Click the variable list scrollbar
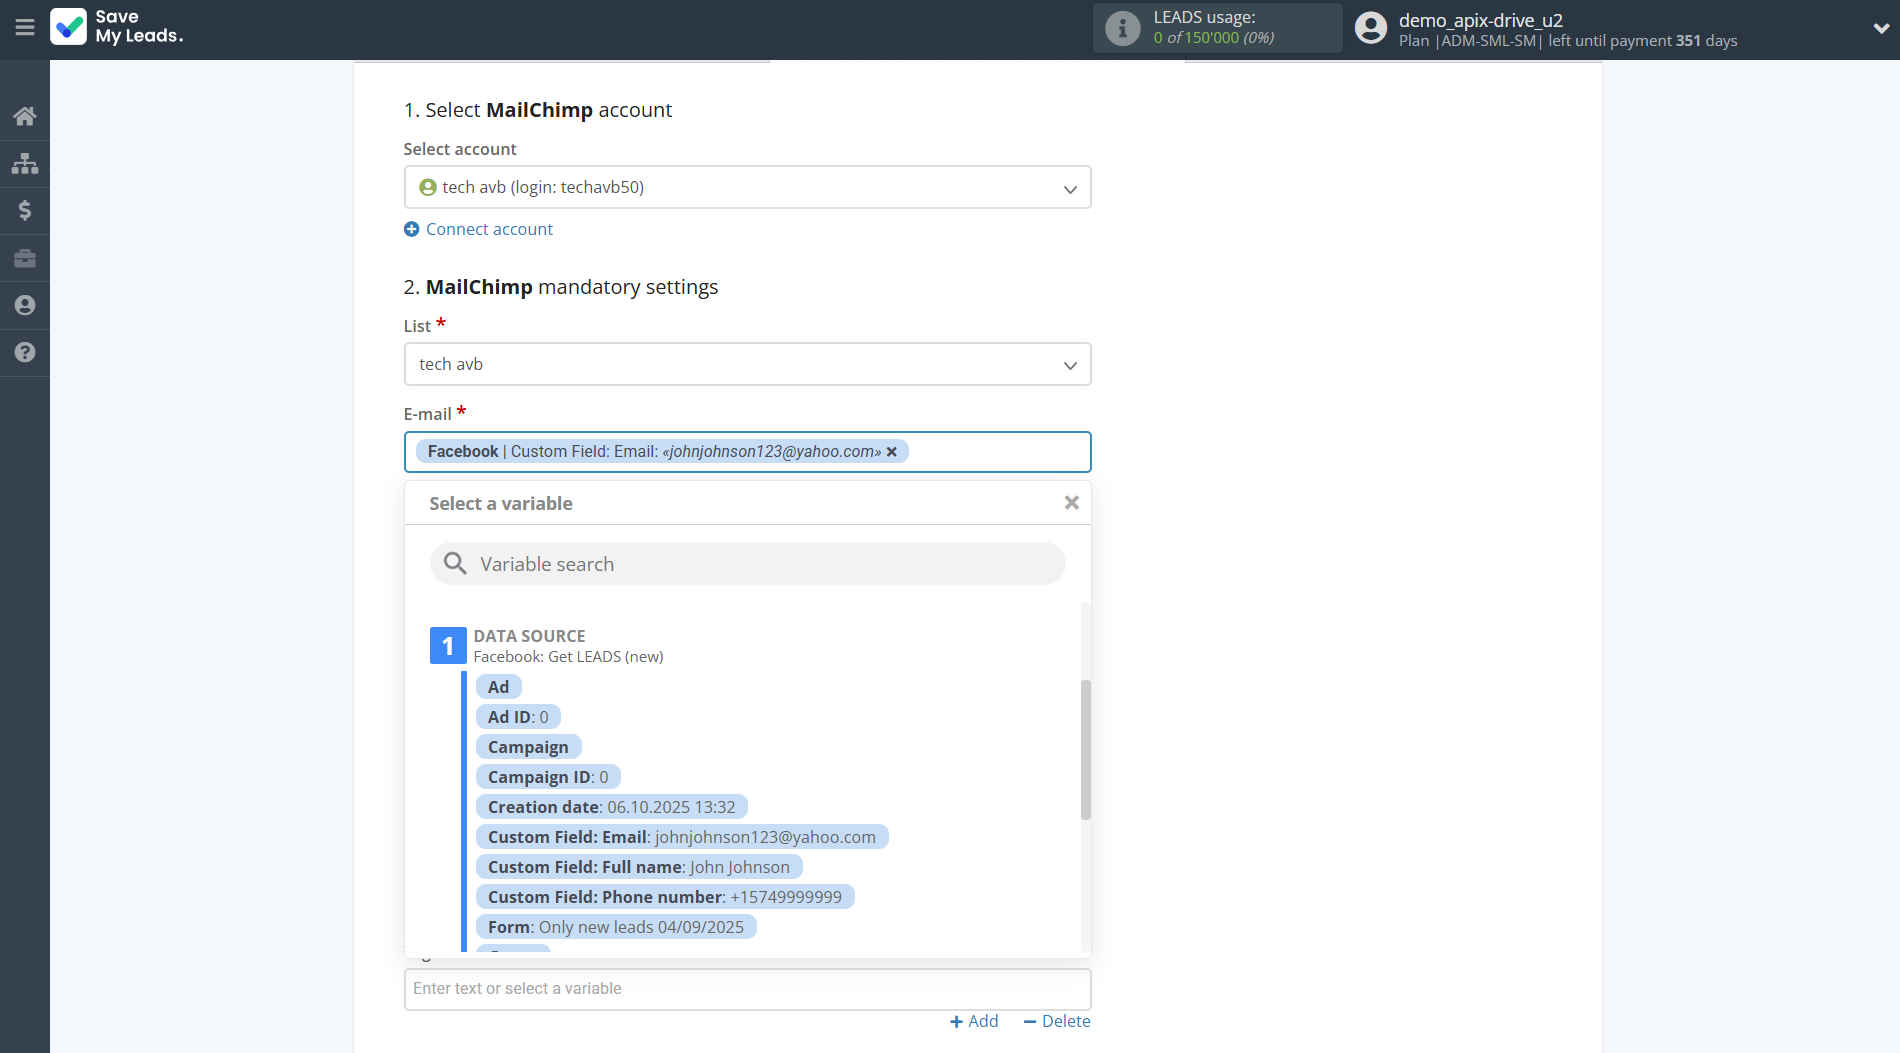 point(1085,750)
